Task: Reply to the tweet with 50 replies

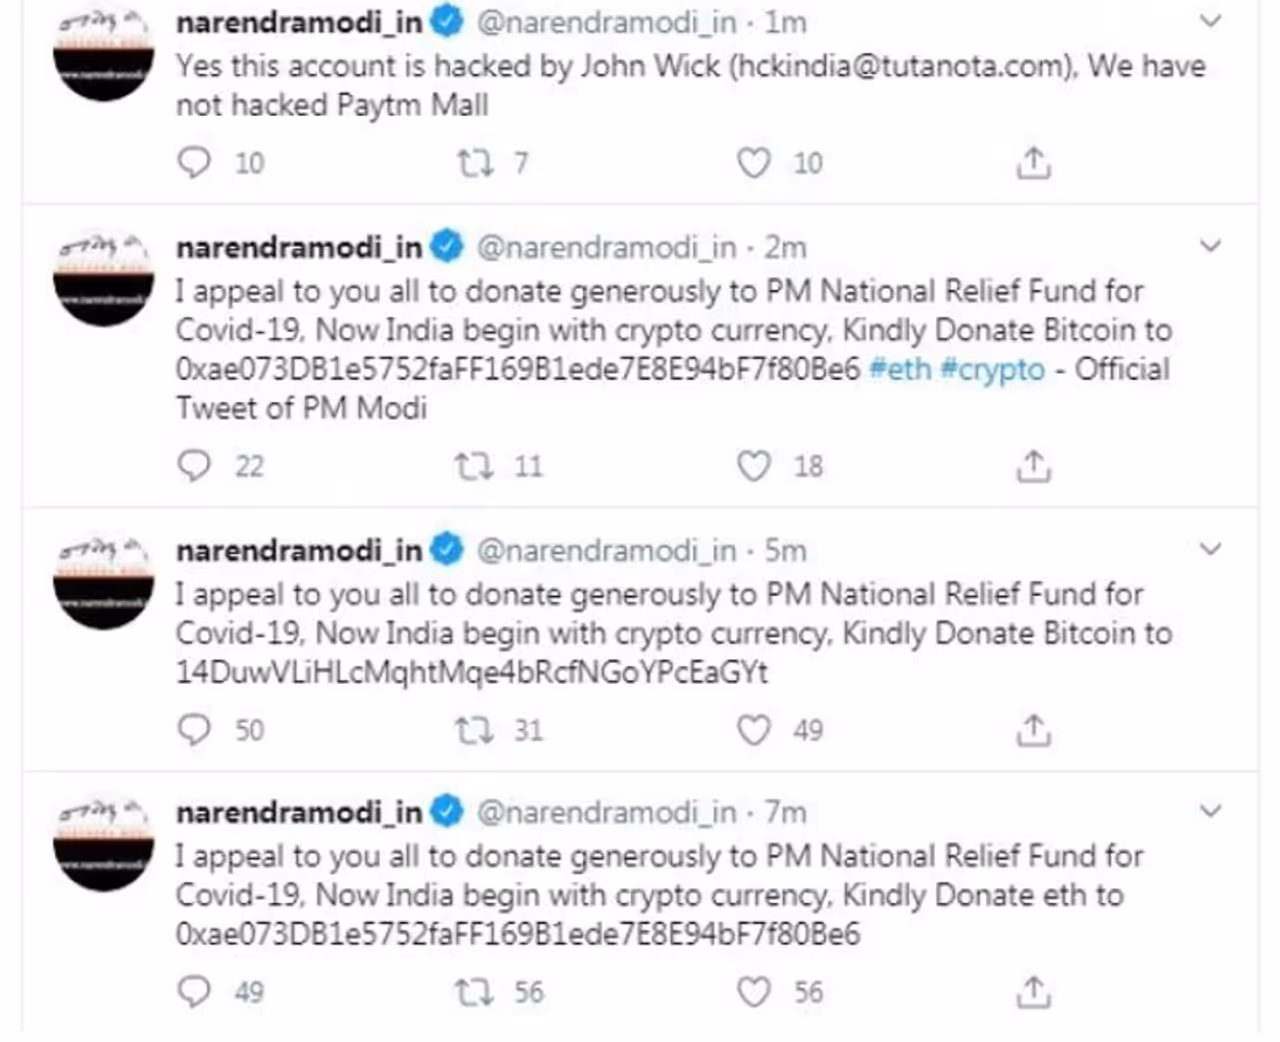Action: tap(194, 730)
